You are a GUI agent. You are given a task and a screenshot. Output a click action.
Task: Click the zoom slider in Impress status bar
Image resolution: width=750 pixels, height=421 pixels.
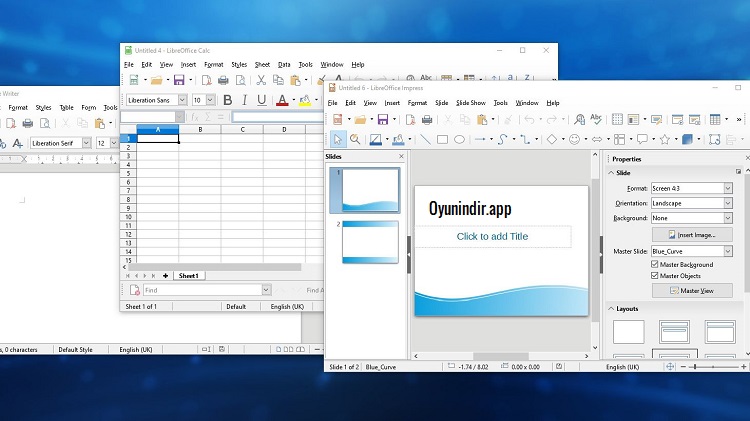tap(713, 367)
